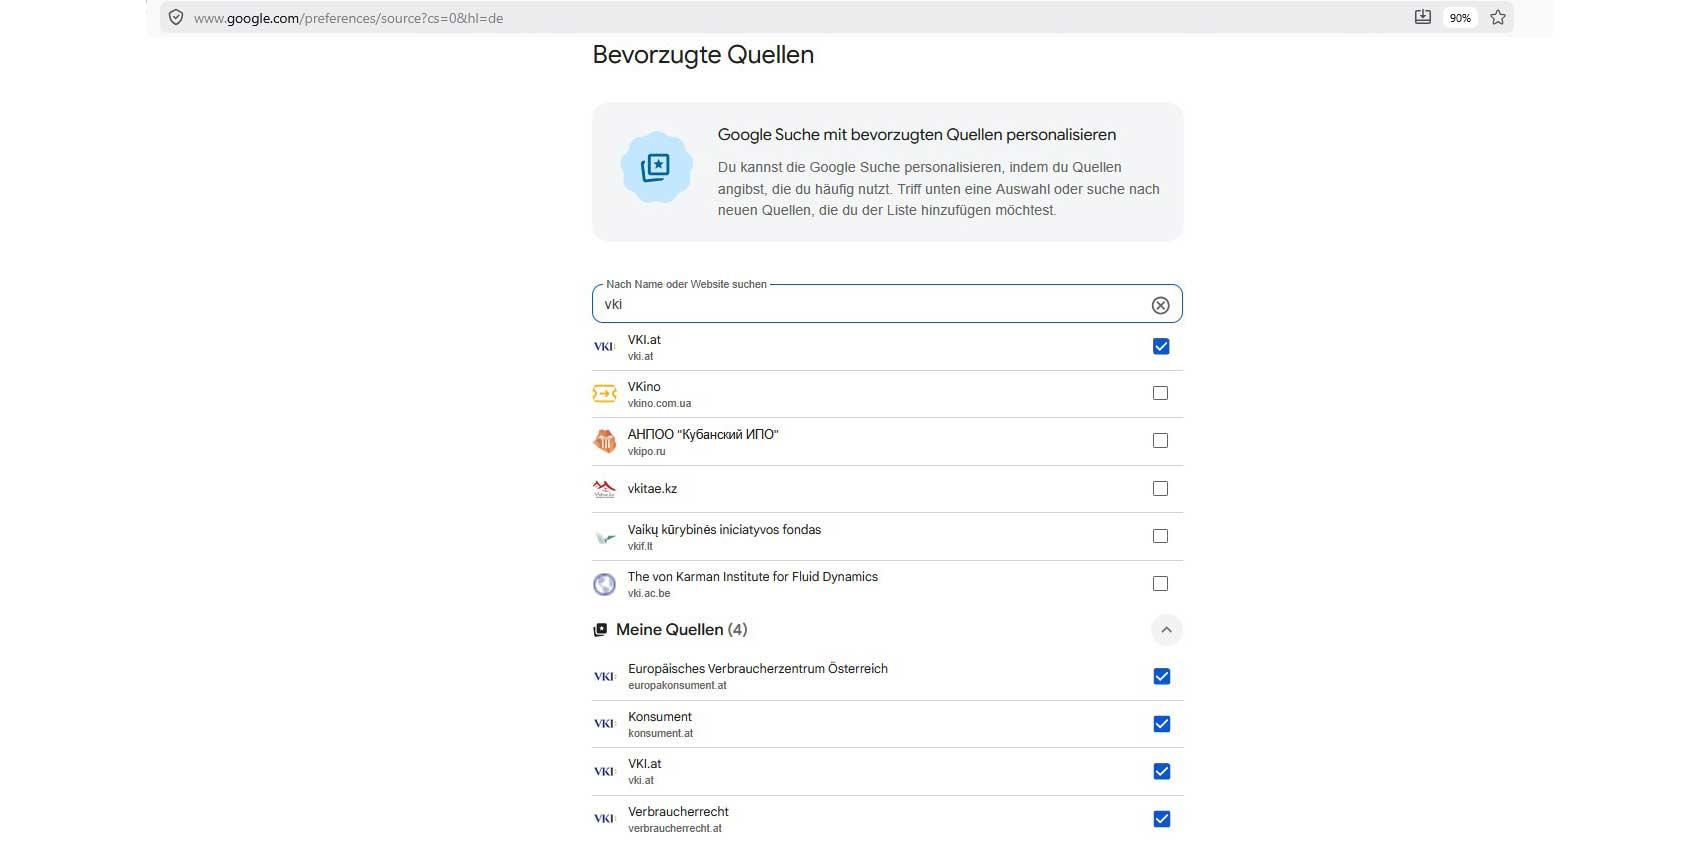Check the von Karman Institute checkbox

click(1160, 584)
